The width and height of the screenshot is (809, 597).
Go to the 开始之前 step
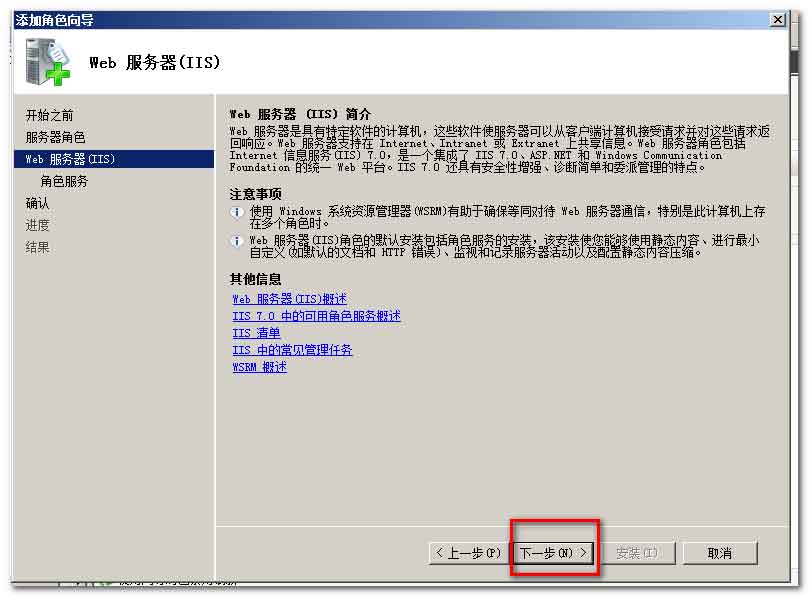pyautogui.click(x=50, y=115)
